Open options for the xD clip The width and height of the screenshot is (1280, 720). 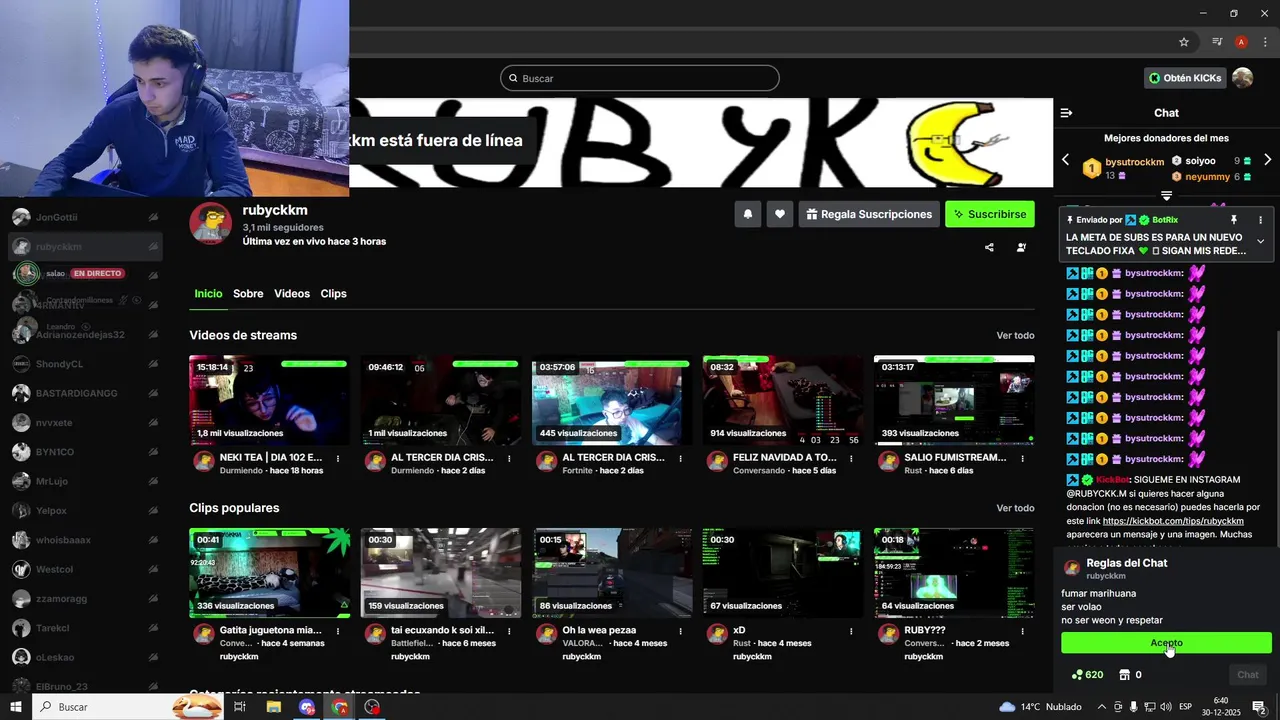coord(851,631)
